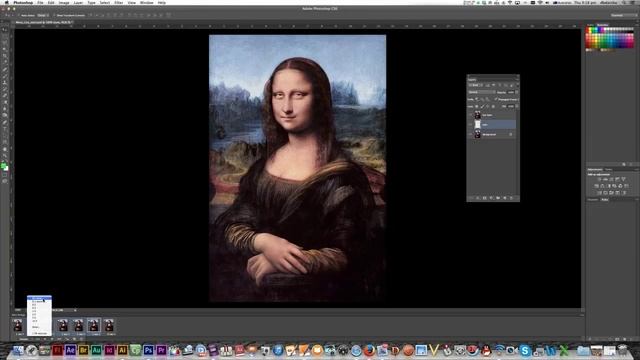This screenshot has height=360, width=640.
Task: Select the Eyedropper tool
Action: coord(6,62)
